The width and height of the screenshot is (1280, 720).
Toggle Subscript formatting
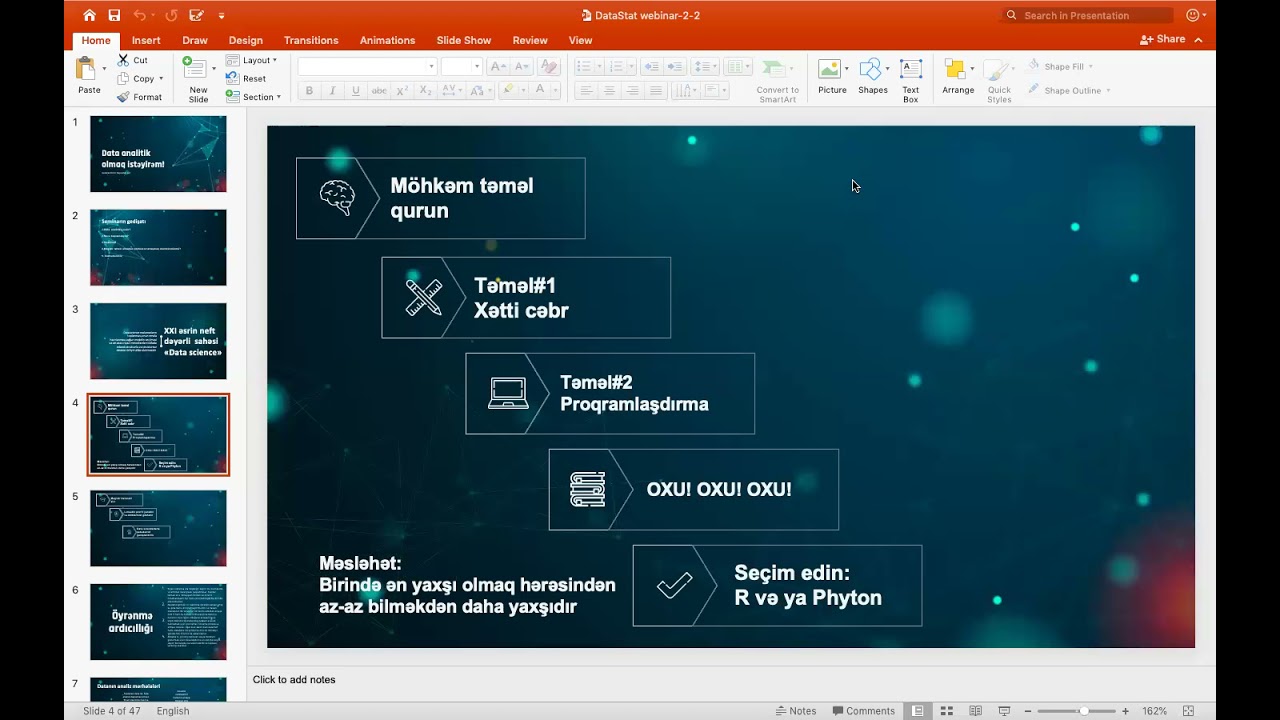pos(425,90)
